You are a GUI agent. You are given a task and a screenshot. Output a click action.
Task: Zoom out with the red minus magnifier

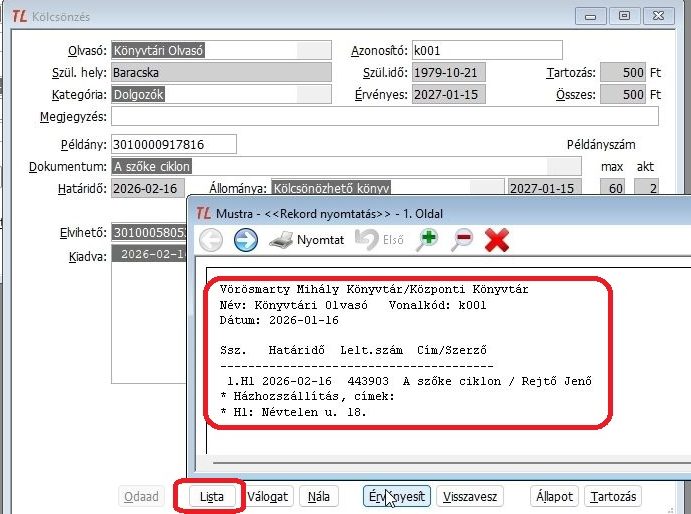[462, 240]
